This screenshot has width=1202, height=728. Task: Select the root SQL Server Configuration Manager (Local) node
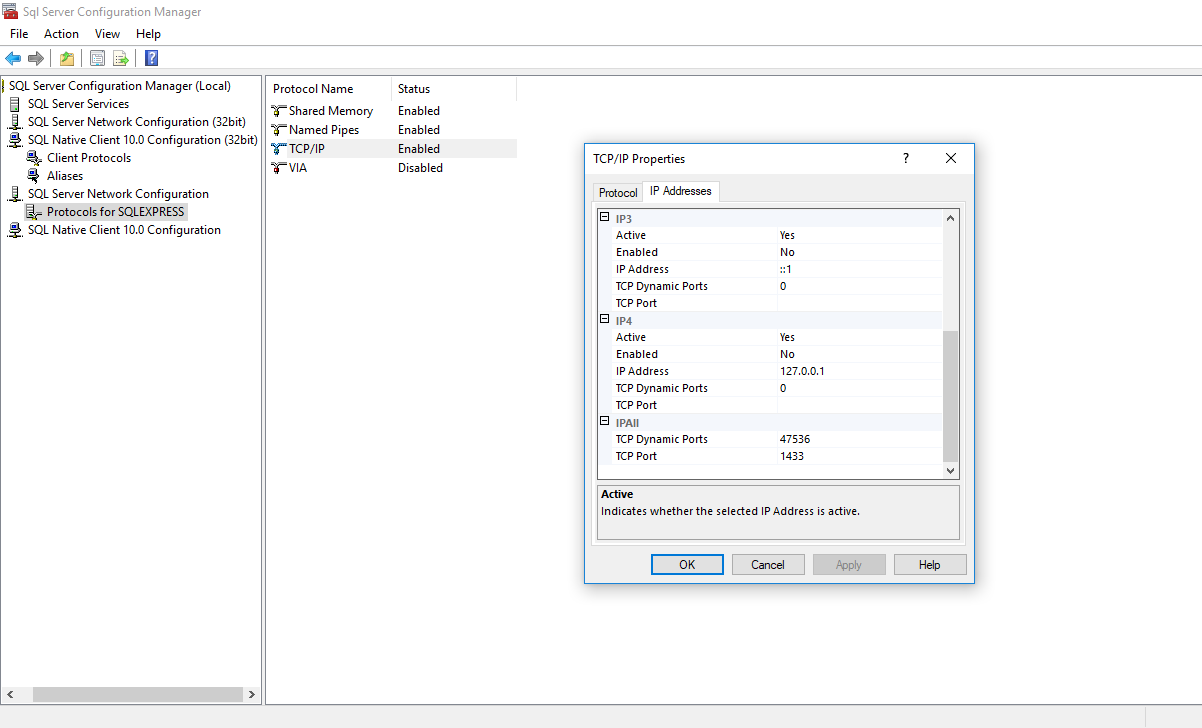(119, 86)
